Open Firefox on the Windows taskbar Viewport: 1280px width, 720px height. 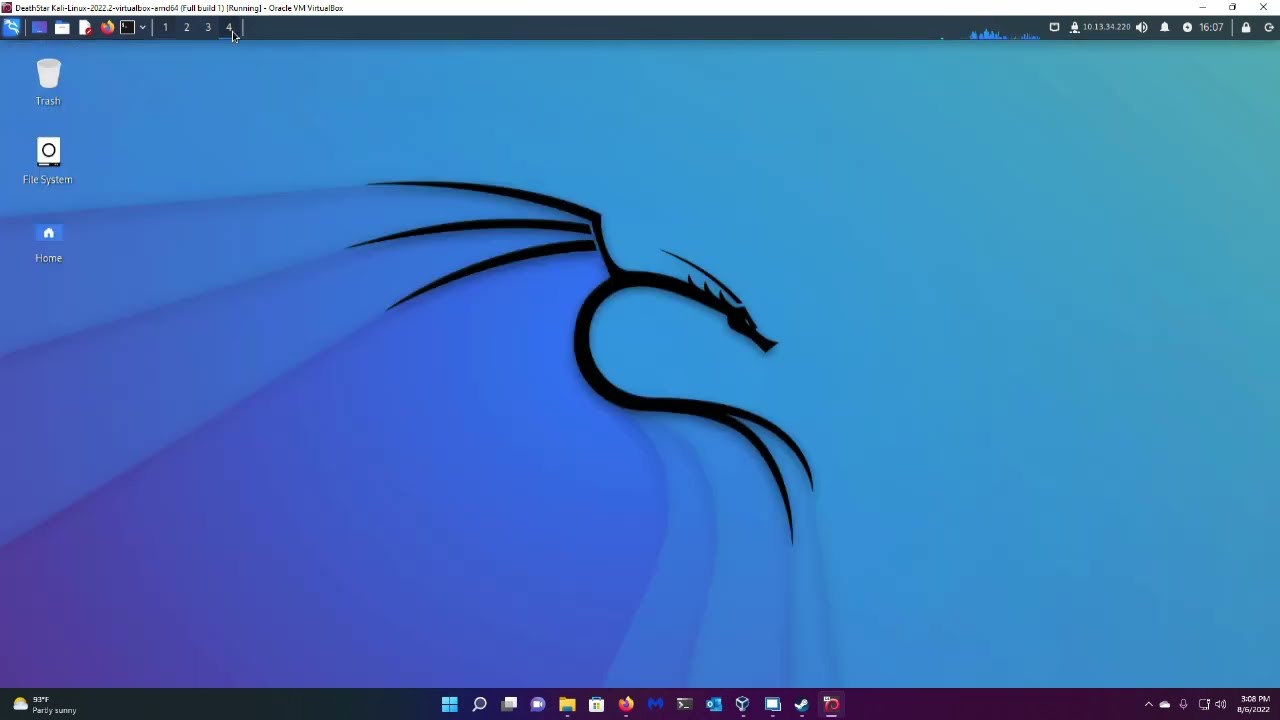pos(626,705)
